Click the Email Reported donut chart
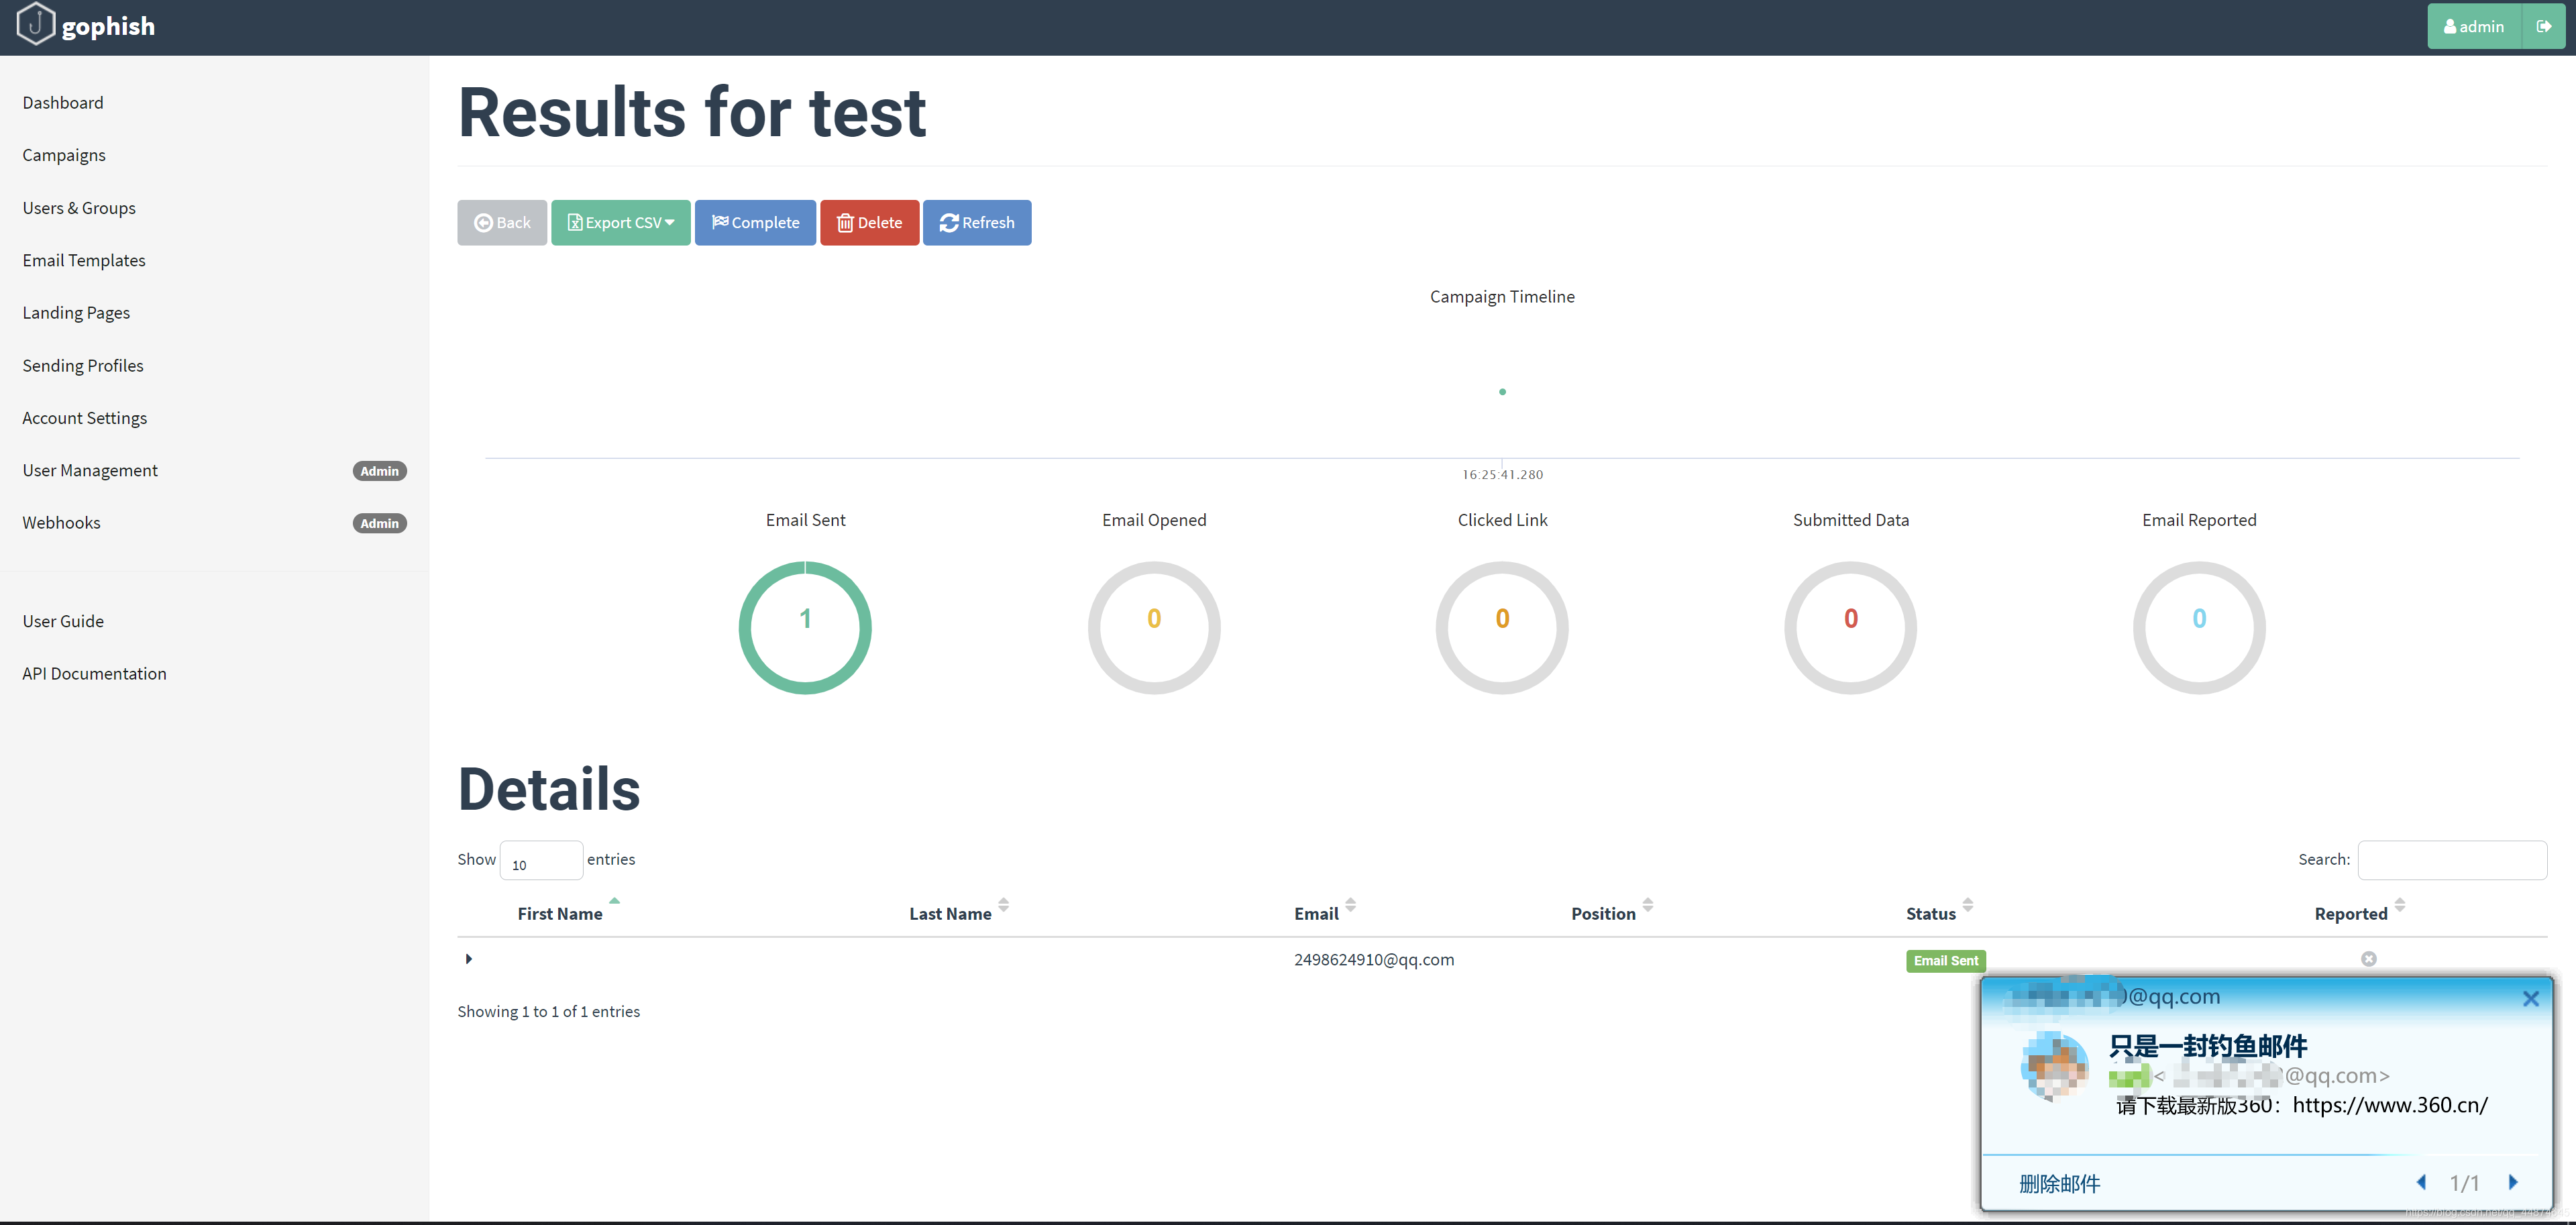 [x=2199, y=628]
